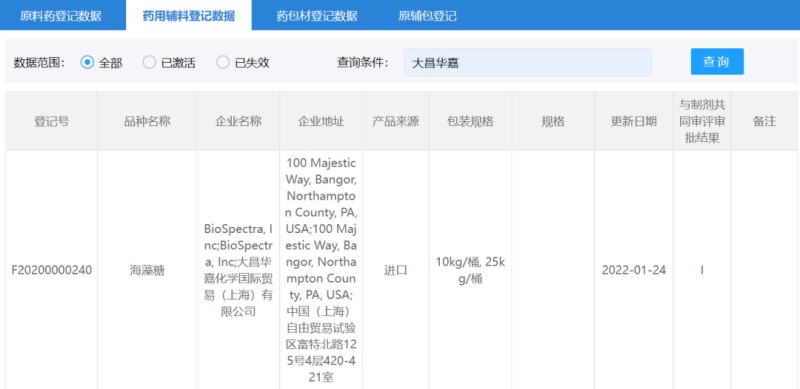This screenshot has height=389, width=800.
Task: Click the 品种名称 column header
Action: point(147,121)
